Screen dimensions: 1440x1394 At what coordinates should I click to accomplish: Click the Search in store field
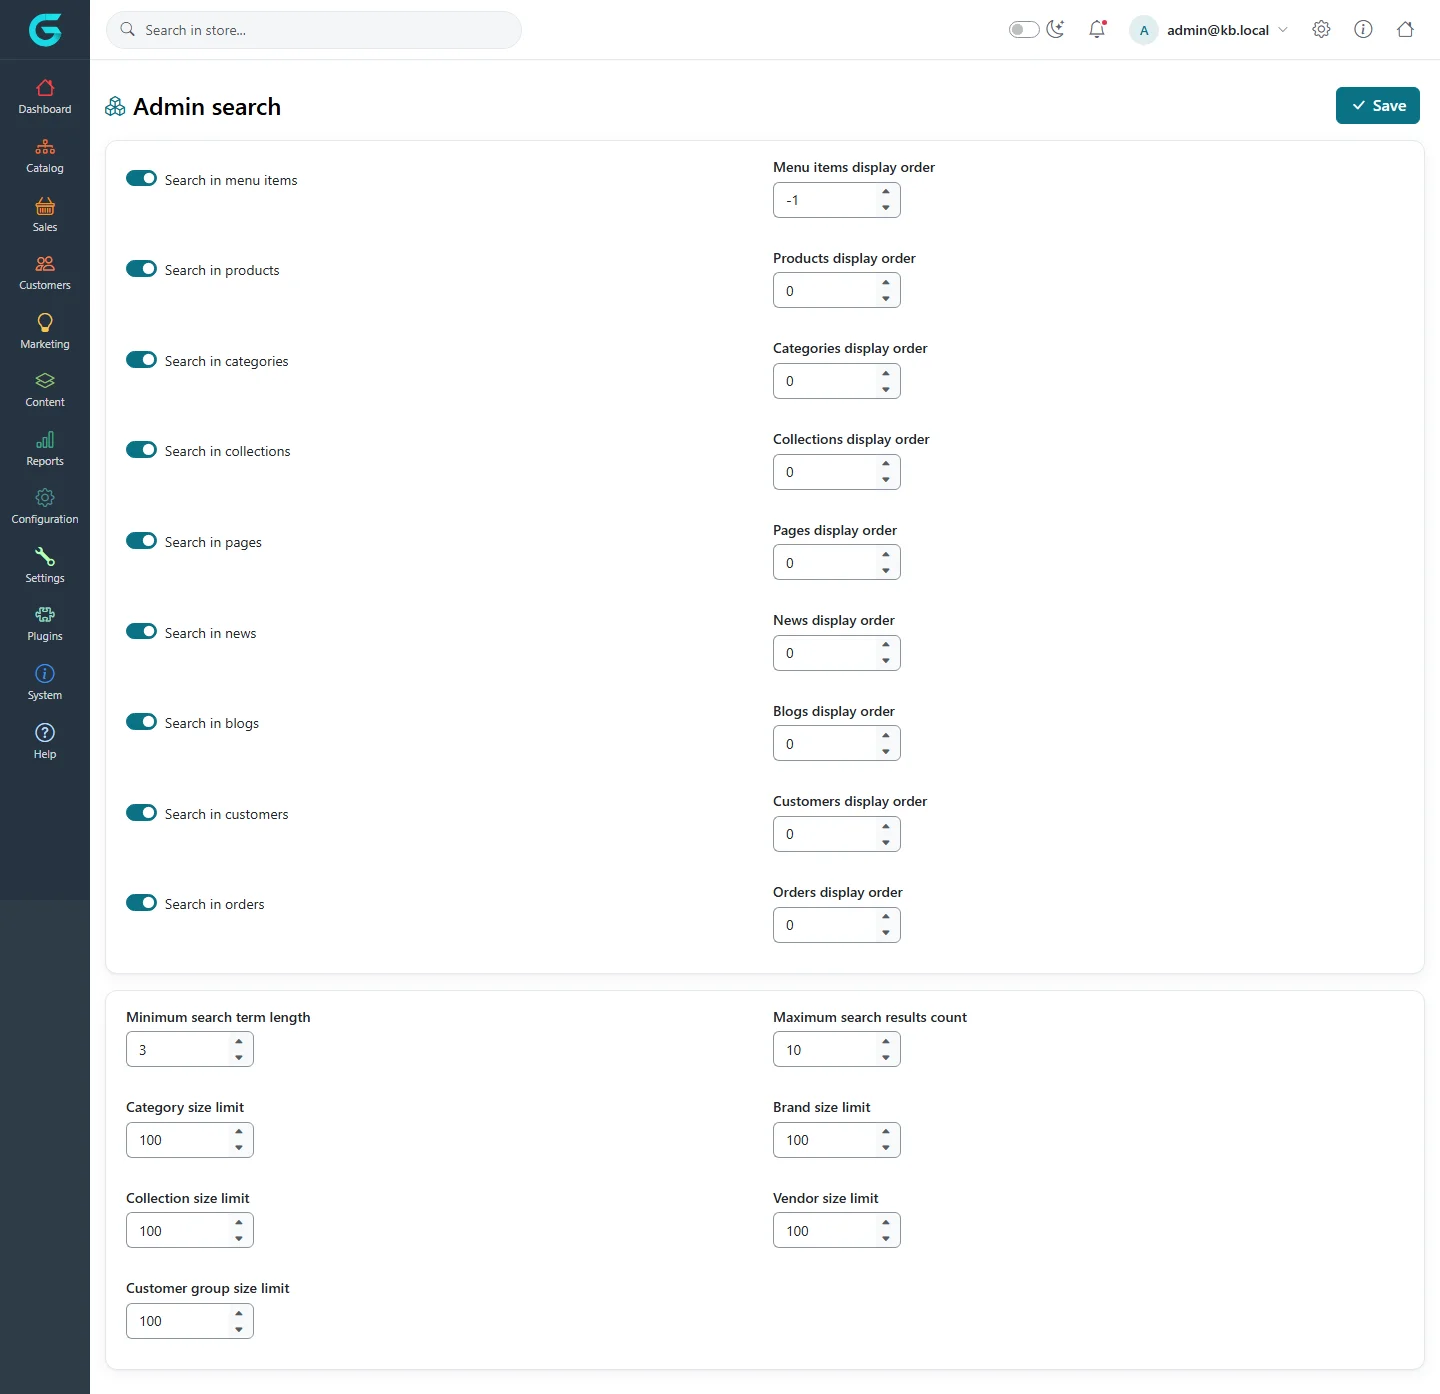pos(314,30)
